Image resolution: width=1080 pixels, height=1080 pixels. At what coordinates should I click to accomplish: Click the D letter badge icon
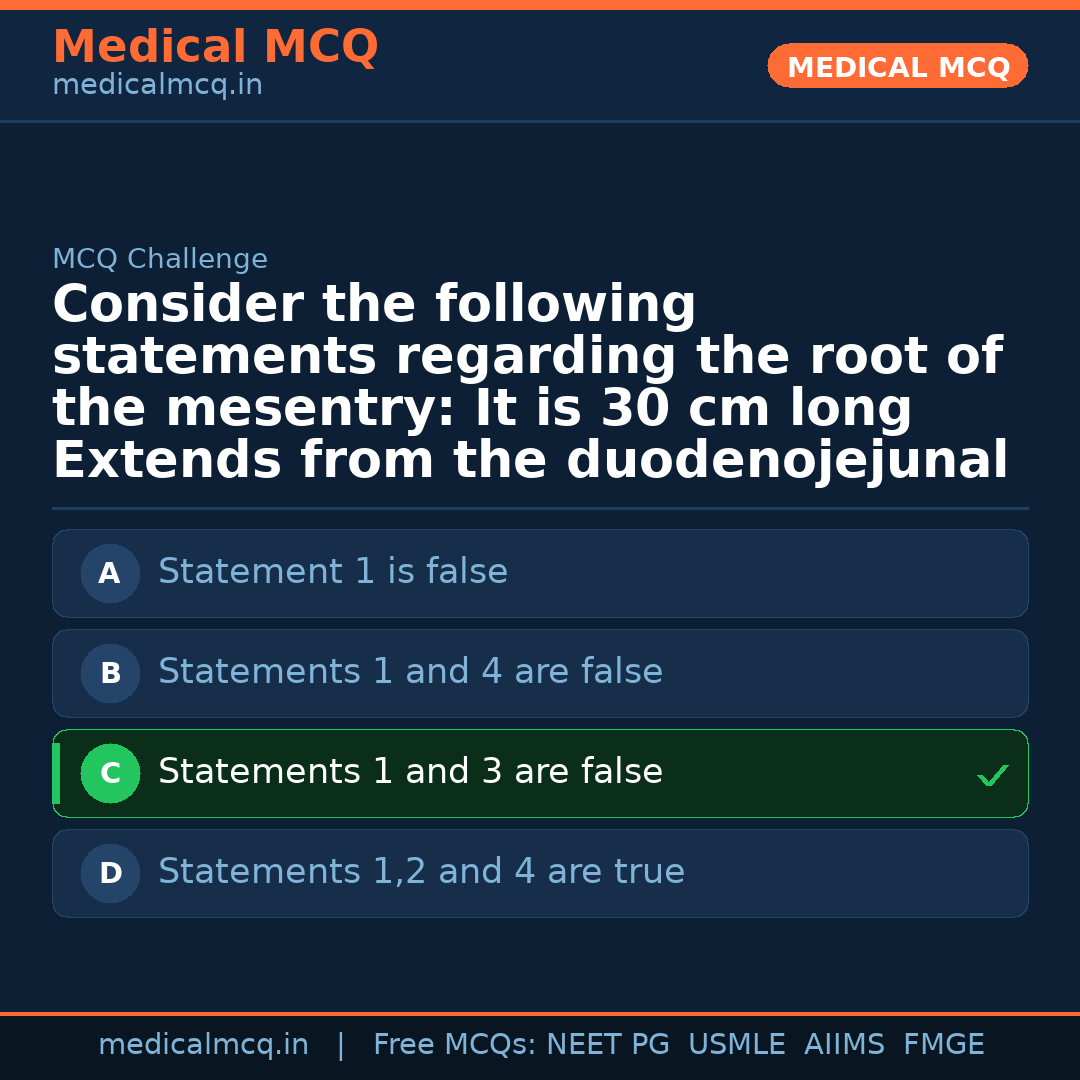110,873
